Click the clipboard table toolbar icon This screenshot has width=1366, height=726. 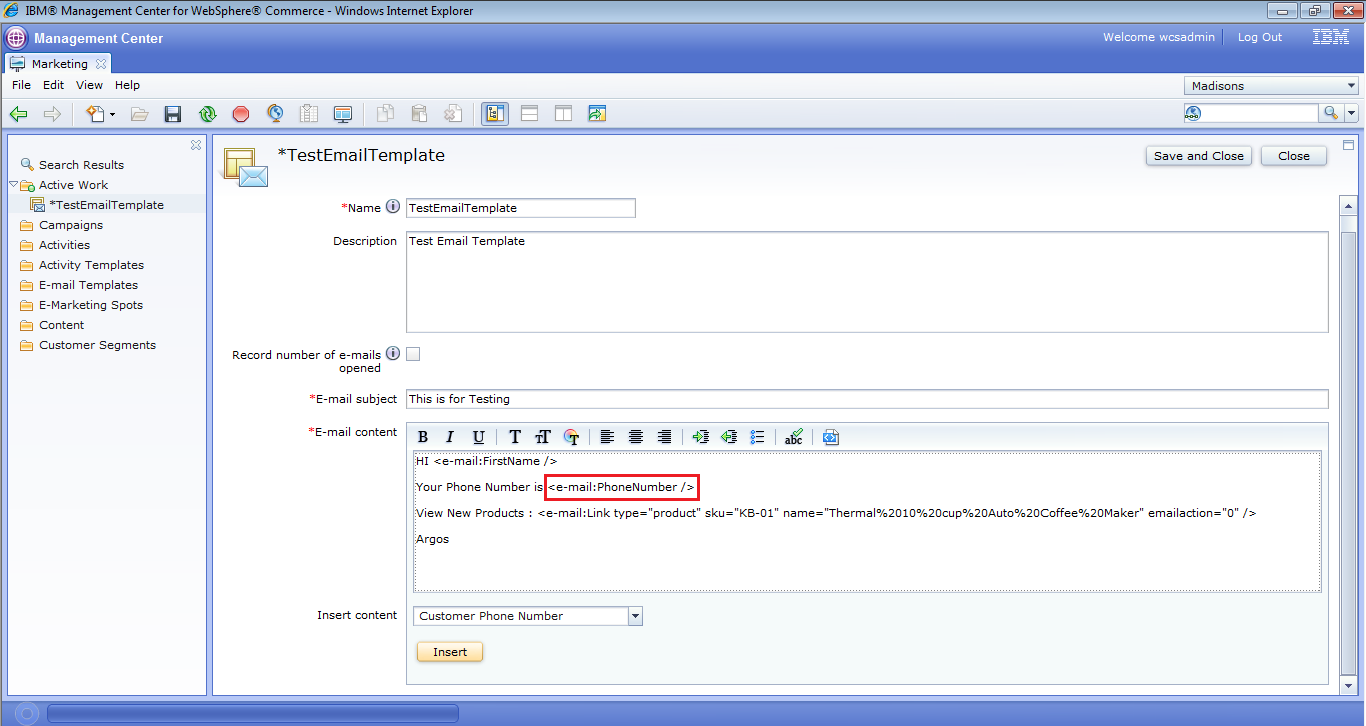[309, 114]
